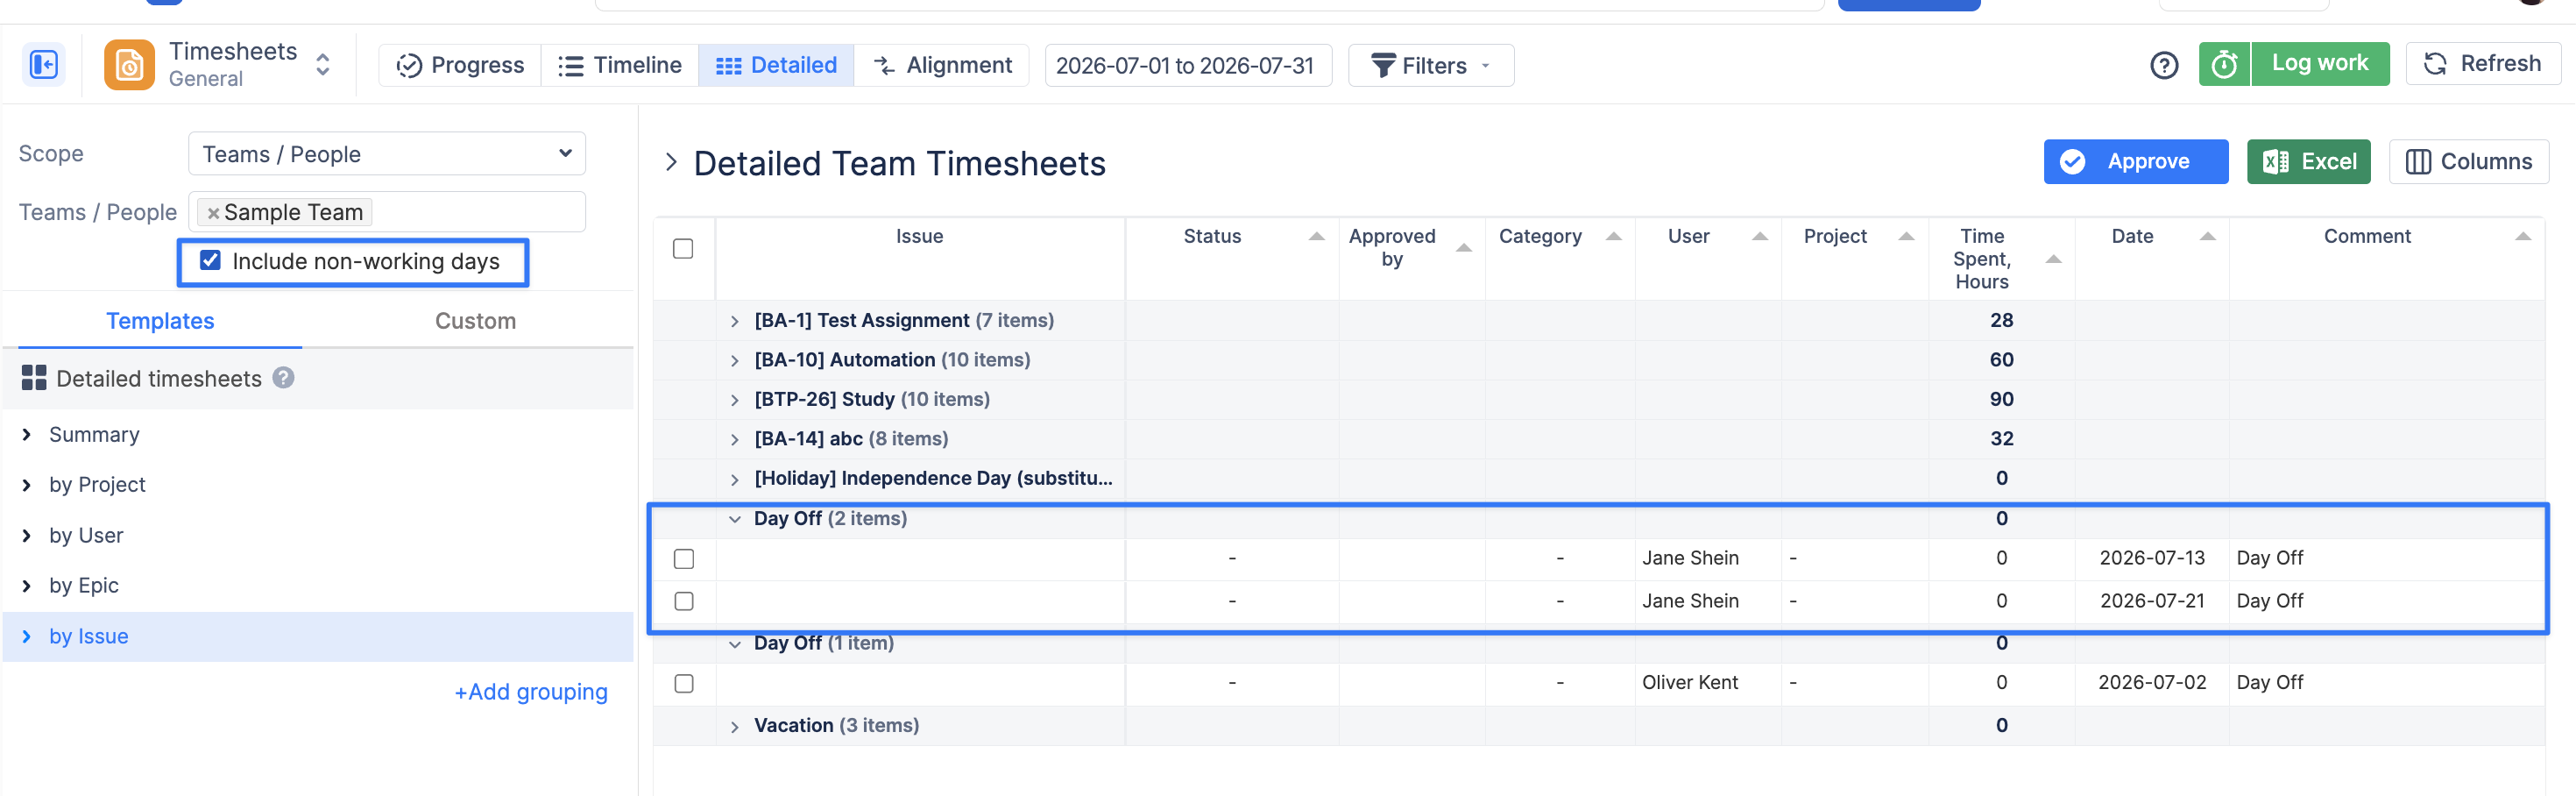The width and height of the screenshot is (2576, 796).
Task: Click the Log work button
Action: (2320, 64)
